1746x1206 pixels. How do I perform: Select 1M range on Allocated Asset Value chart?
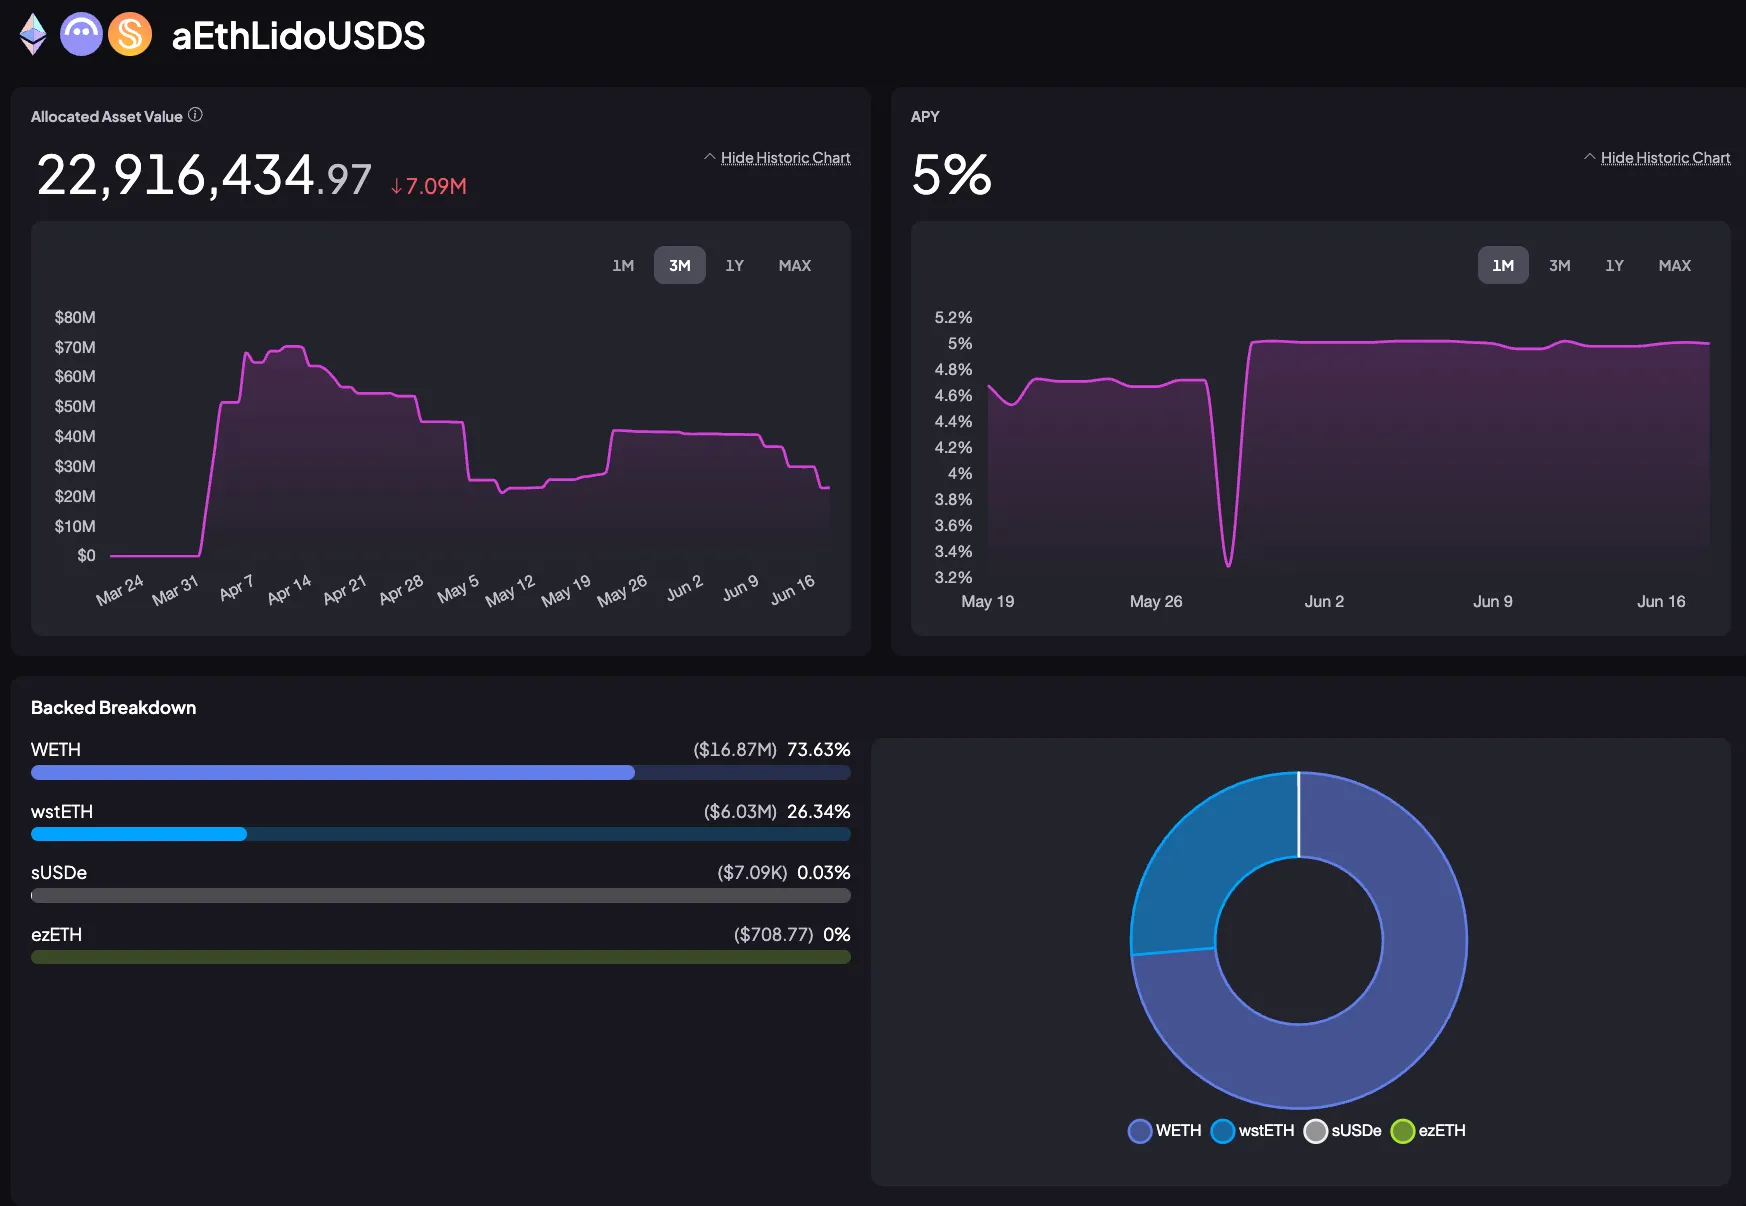tap(623, 265)
